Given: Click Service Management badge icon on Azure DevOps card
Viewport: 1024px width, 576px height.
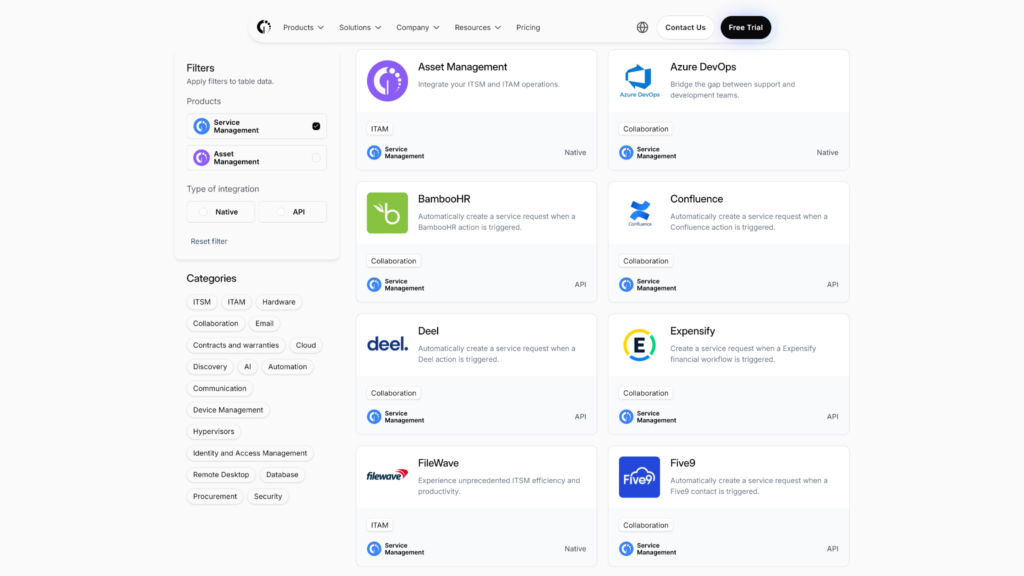Looking at the screenshot, I should pyautogui.click(x=626, y=153).
